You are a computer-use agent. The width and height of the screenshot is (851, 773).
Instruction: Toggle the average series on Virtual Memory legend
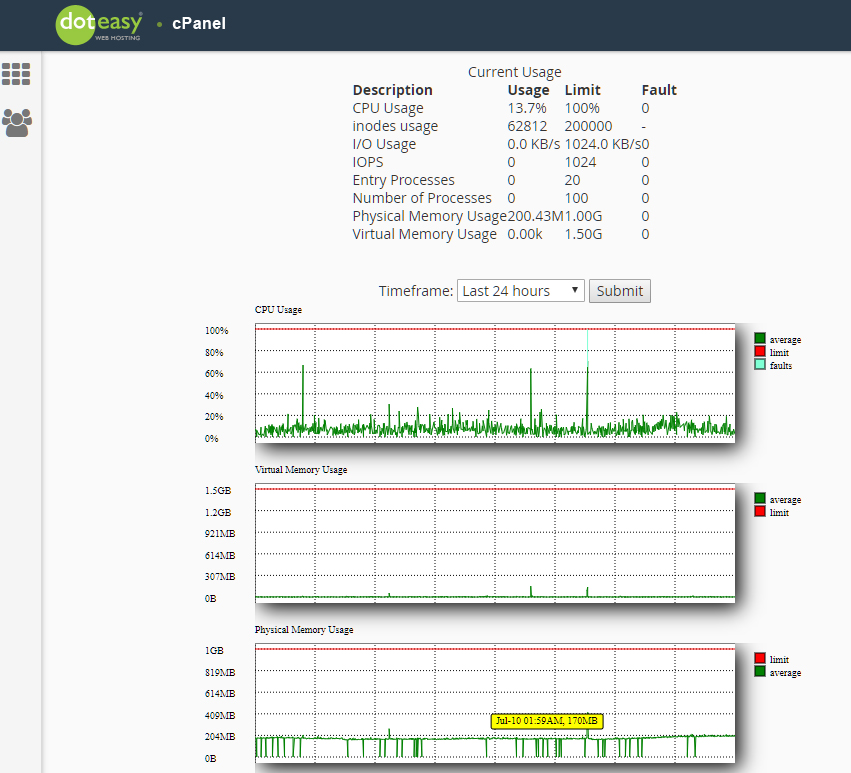(x=761, y=499)
